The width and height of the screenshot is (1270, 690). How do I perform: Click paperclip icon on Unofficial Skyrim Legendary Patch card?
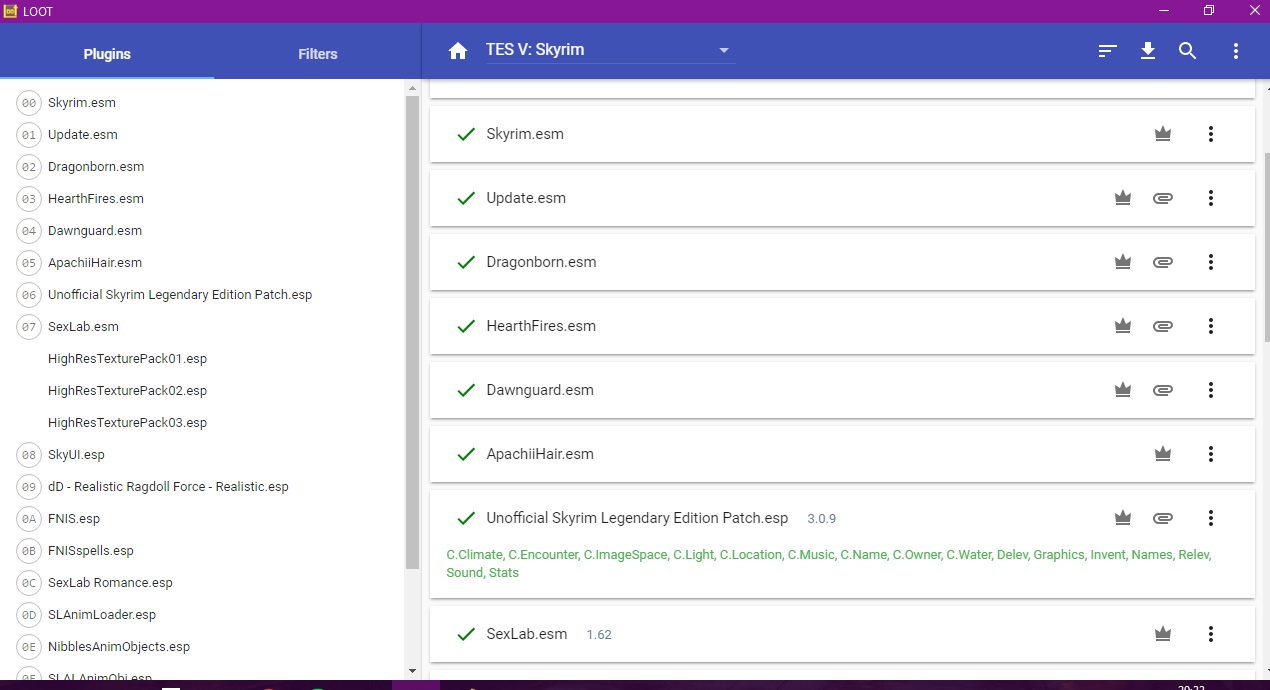(x=1162, y=518)
